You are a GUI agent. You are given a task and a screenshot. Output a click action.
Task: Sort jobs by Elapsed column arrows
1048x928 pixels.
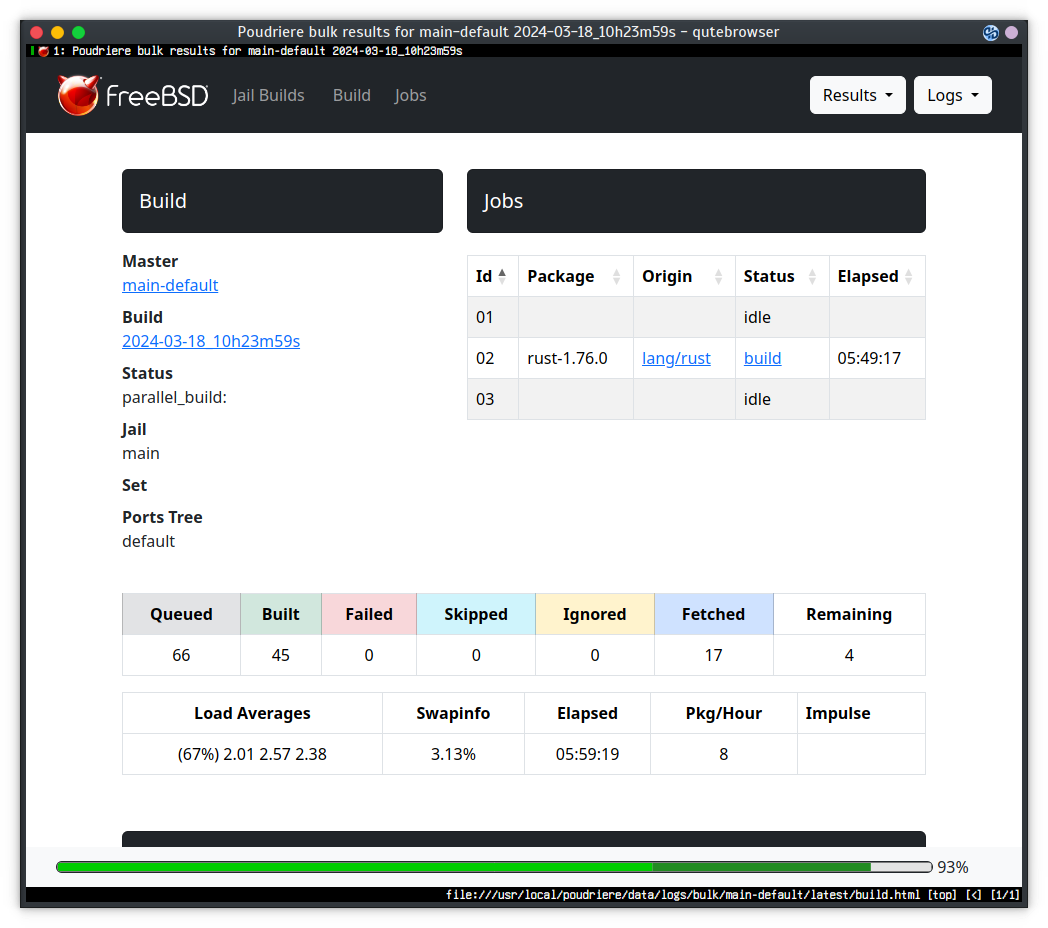coord(909,277)
